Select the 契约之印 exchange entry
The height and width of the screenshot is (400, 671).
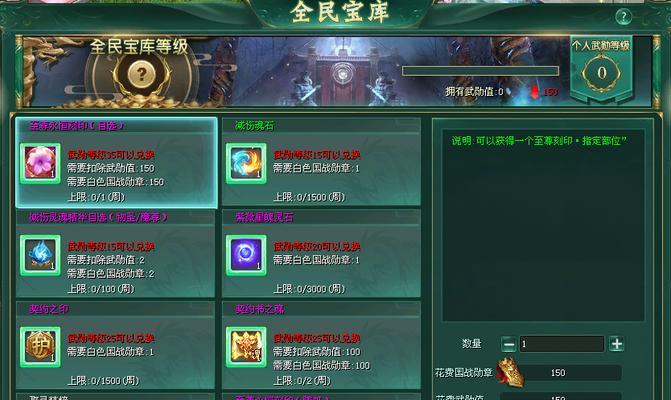(x=116, y=346)
